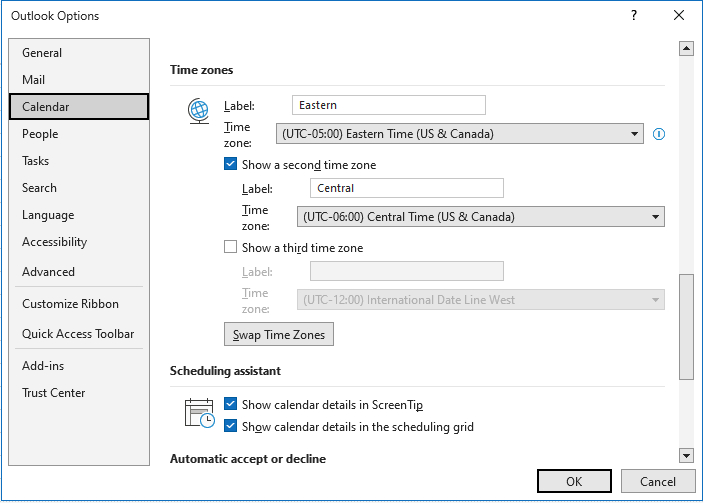Click the Swap Time Zones button
Screen dimensions: 703x503
tap(279, 334)
